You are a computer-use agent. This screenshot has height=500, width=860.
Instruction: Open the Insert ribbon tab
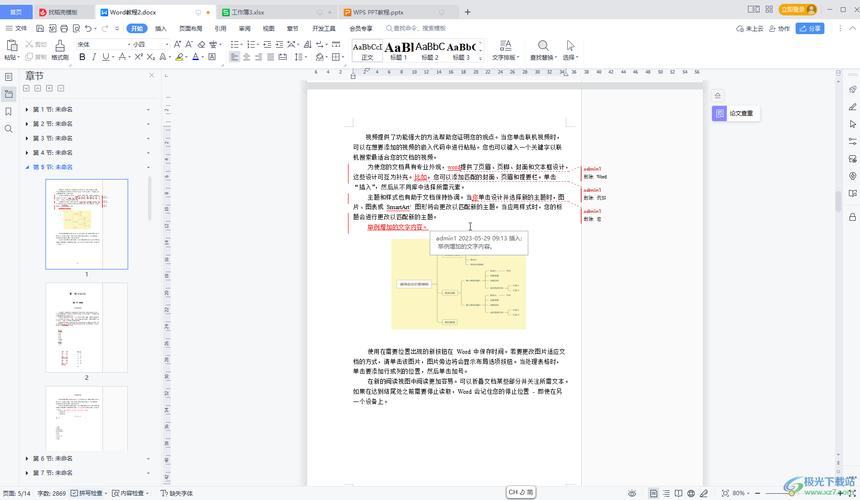[161, 29]
